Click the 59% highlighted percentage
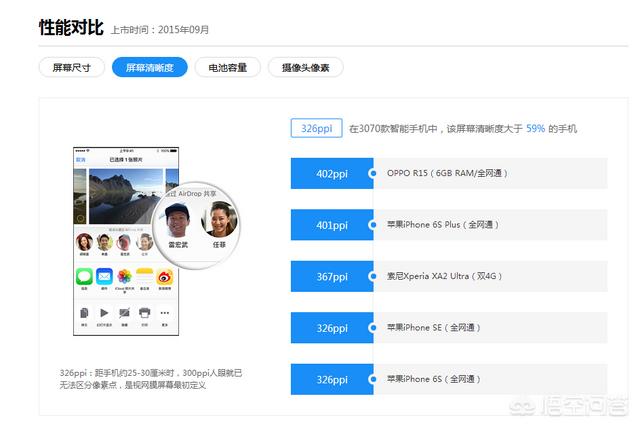This screenshot has width=640, height=428. 535,129
